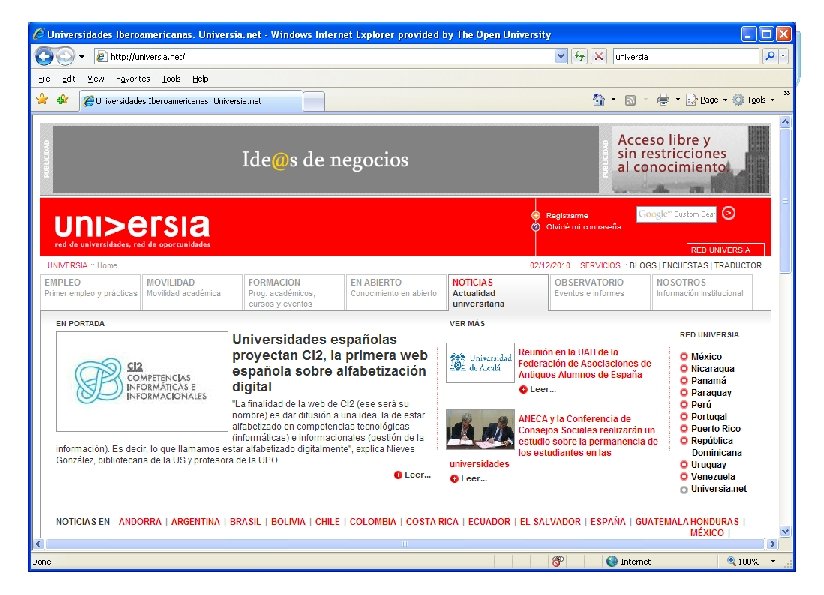This screenshot has width=824, height=595.
Task: Open the OBSERVATORIO navigation tab
Action: 600,292
